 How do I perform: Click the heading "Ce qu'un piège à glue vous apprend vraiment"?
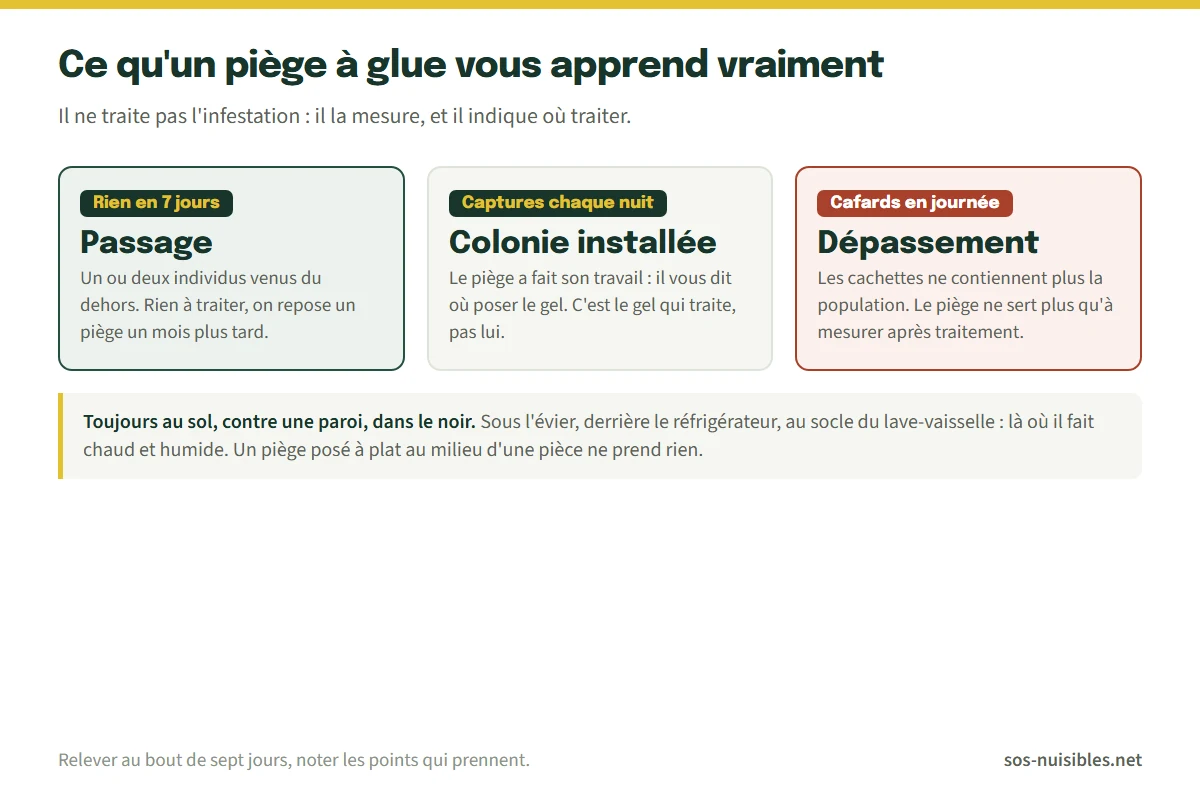(x=471, y=65)
